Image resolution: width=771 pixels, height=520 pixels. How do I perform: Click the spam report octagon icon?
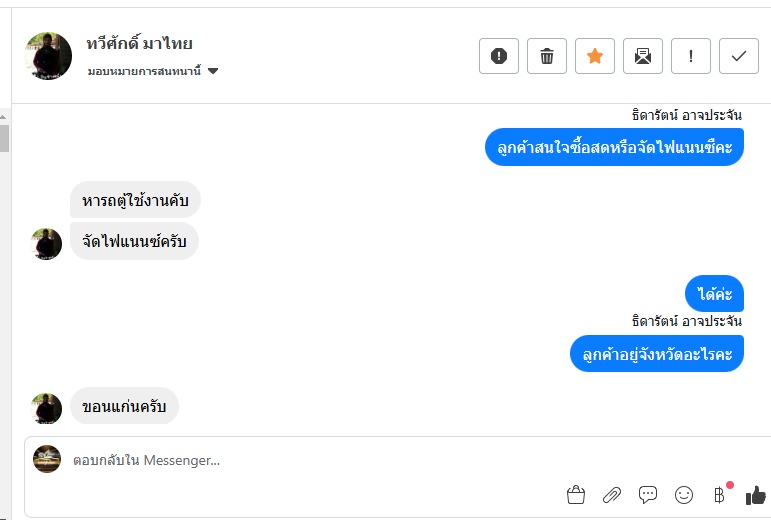pos(499,56)
